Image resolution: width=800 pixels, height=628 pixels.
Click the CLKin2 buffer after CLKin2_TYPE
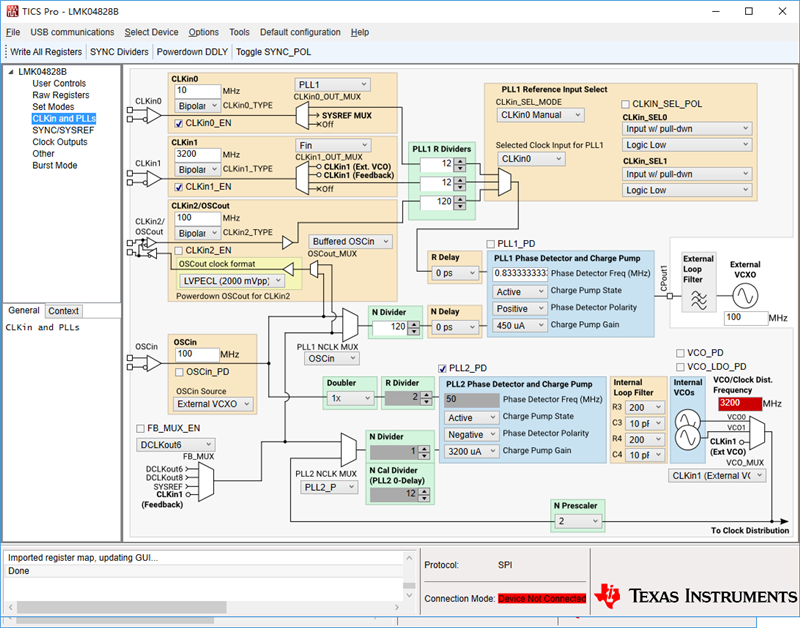pos(288,242)
